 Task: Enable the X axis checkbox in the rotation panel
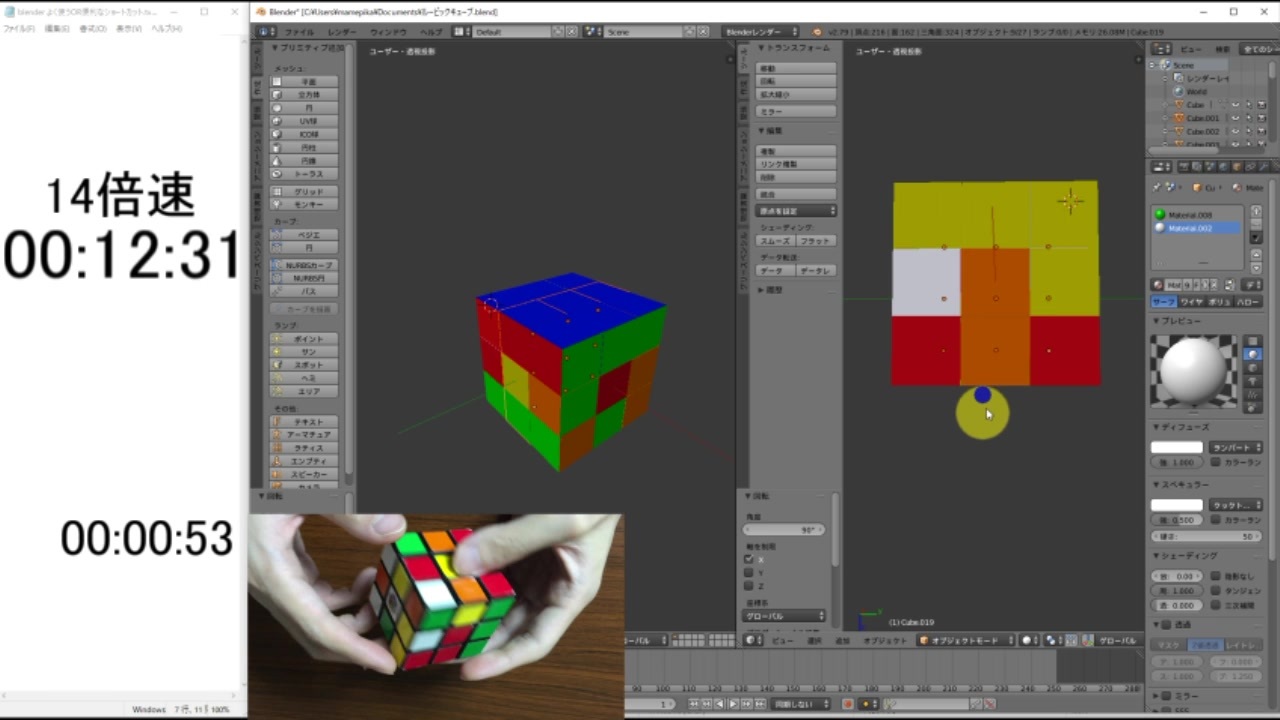[x=748, y=559]
